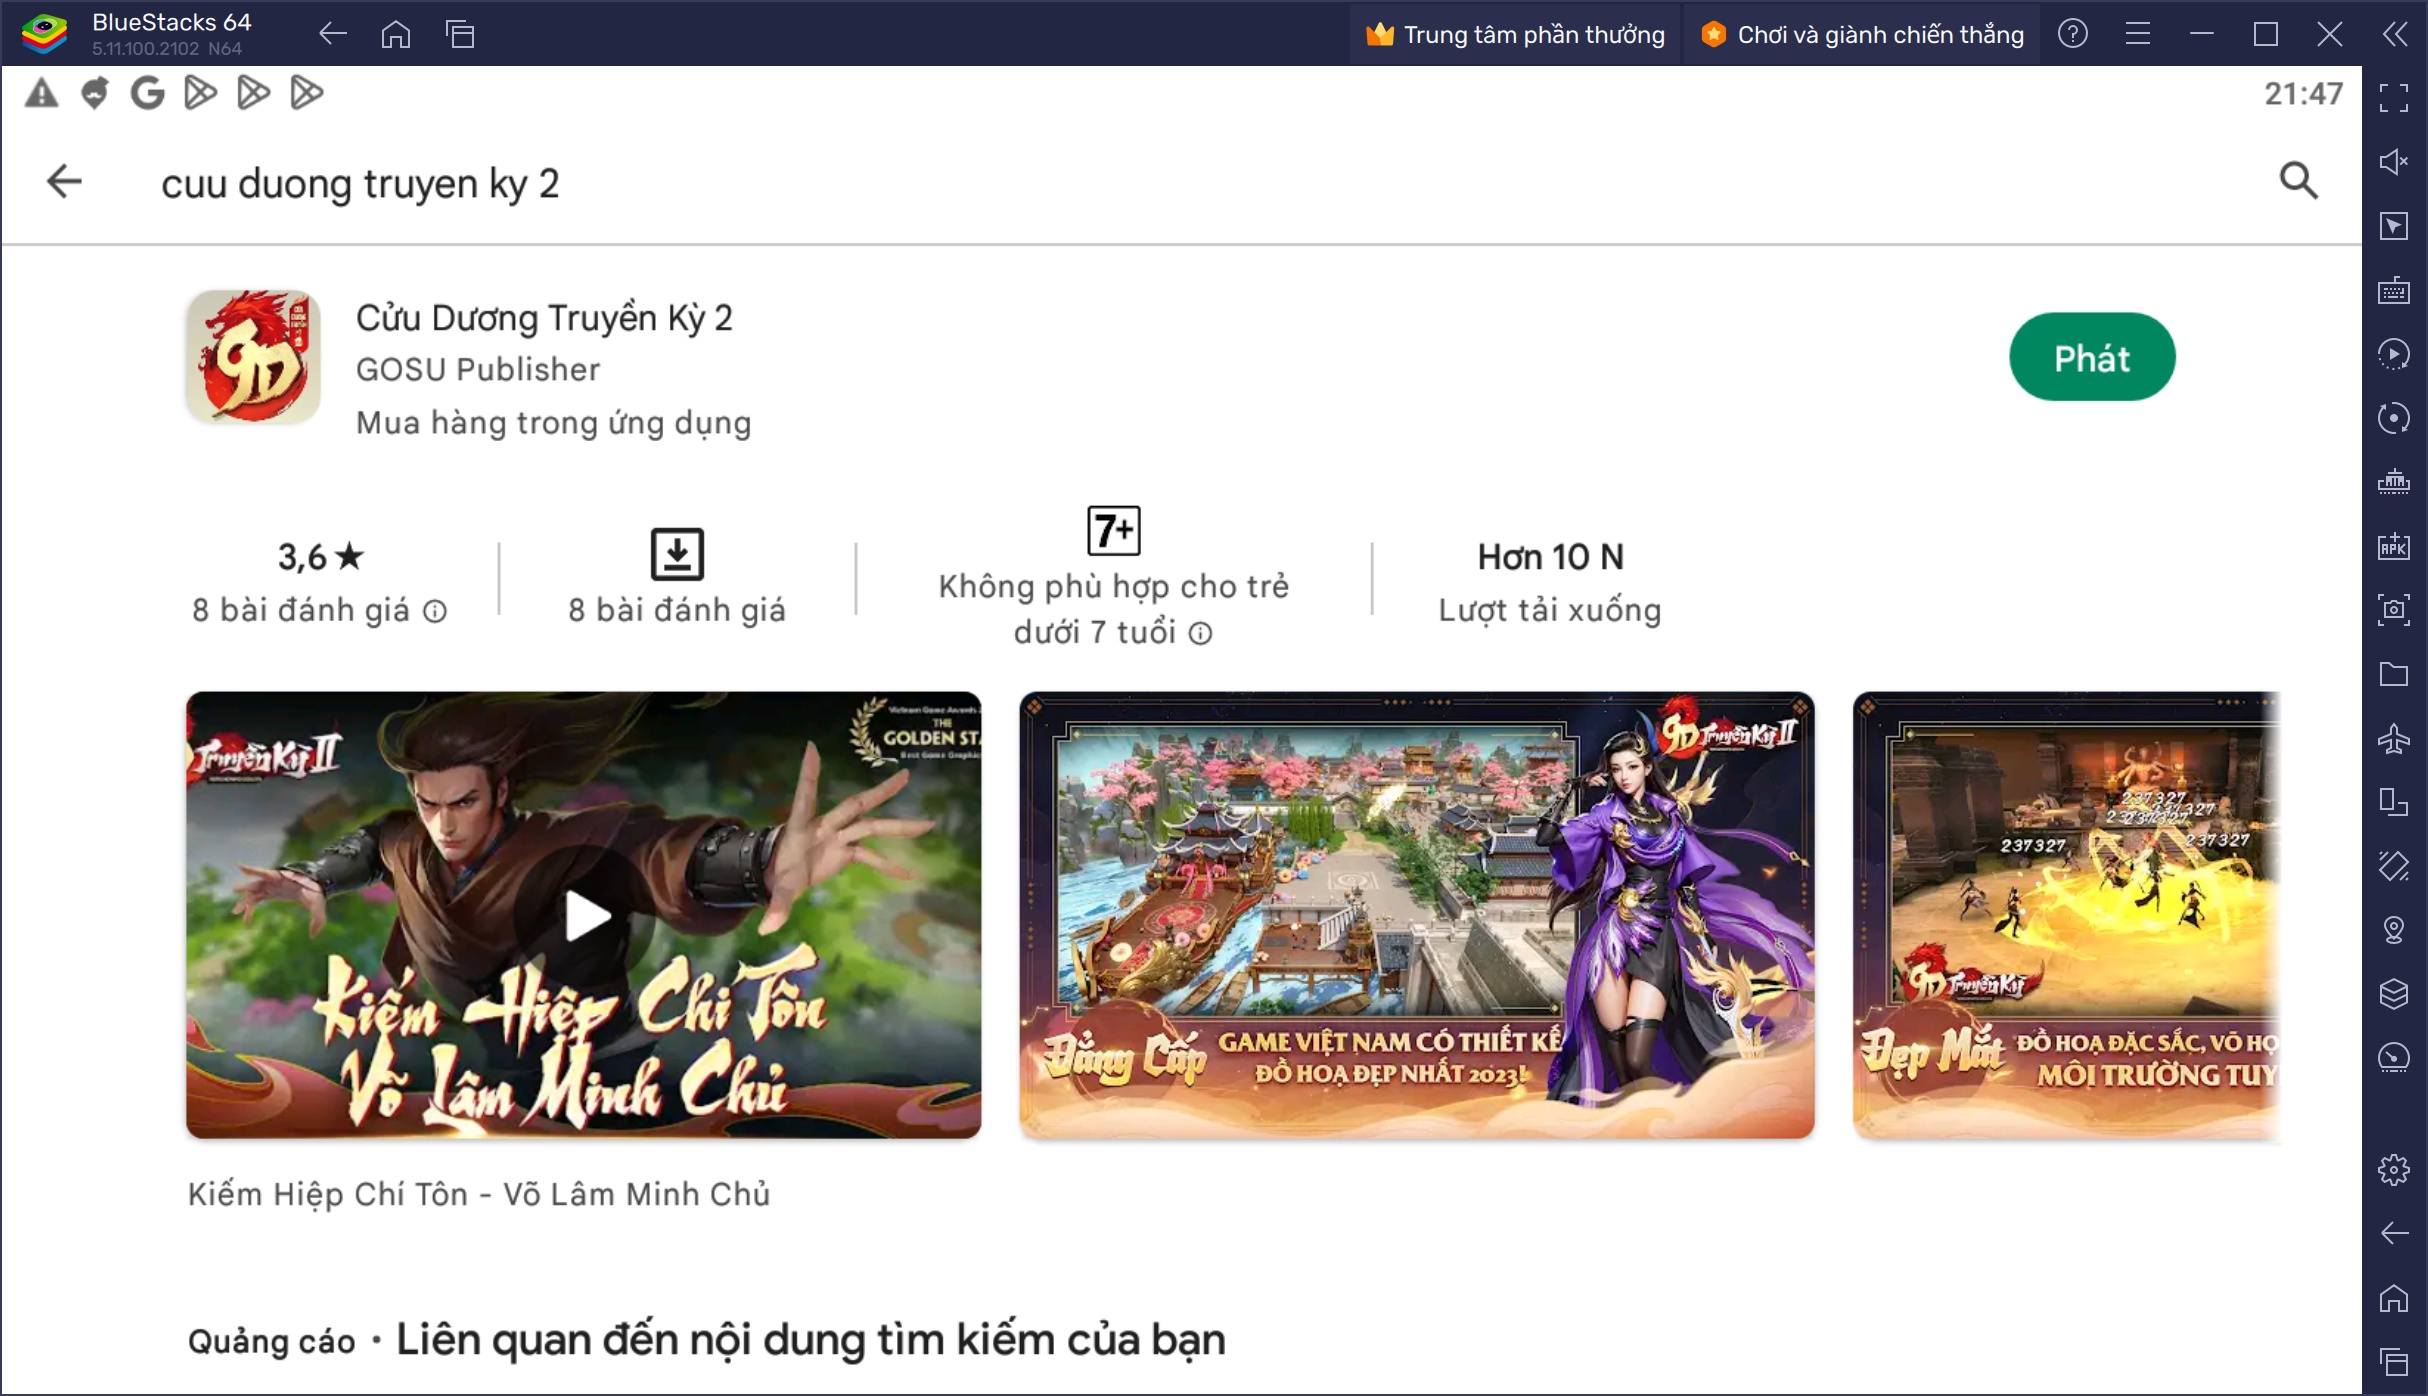Click the memory trim sidebar icon

2394,482
